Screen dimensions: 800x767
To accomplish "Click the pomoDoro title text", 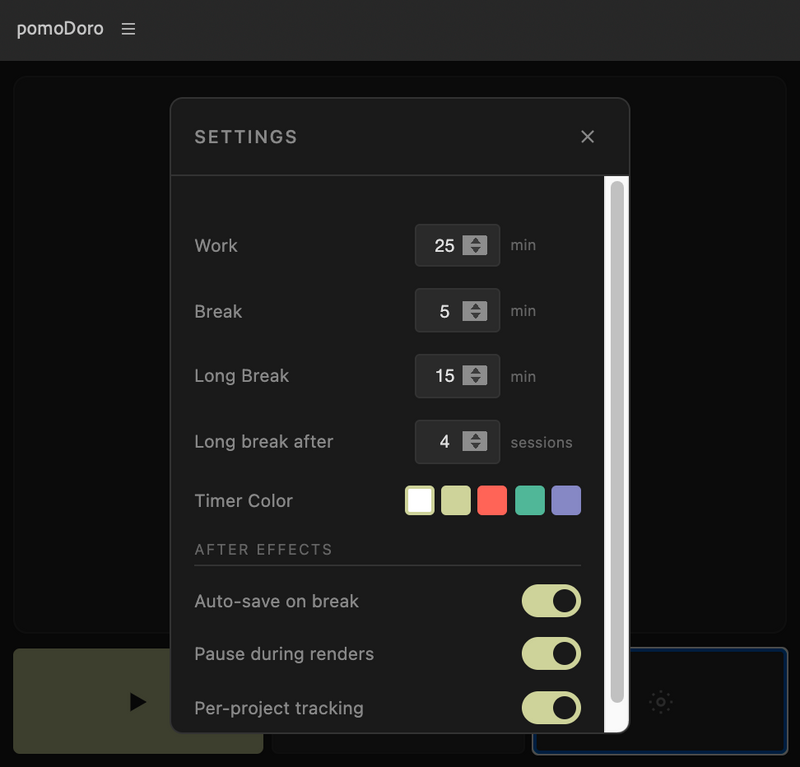I will coord(60,29).
